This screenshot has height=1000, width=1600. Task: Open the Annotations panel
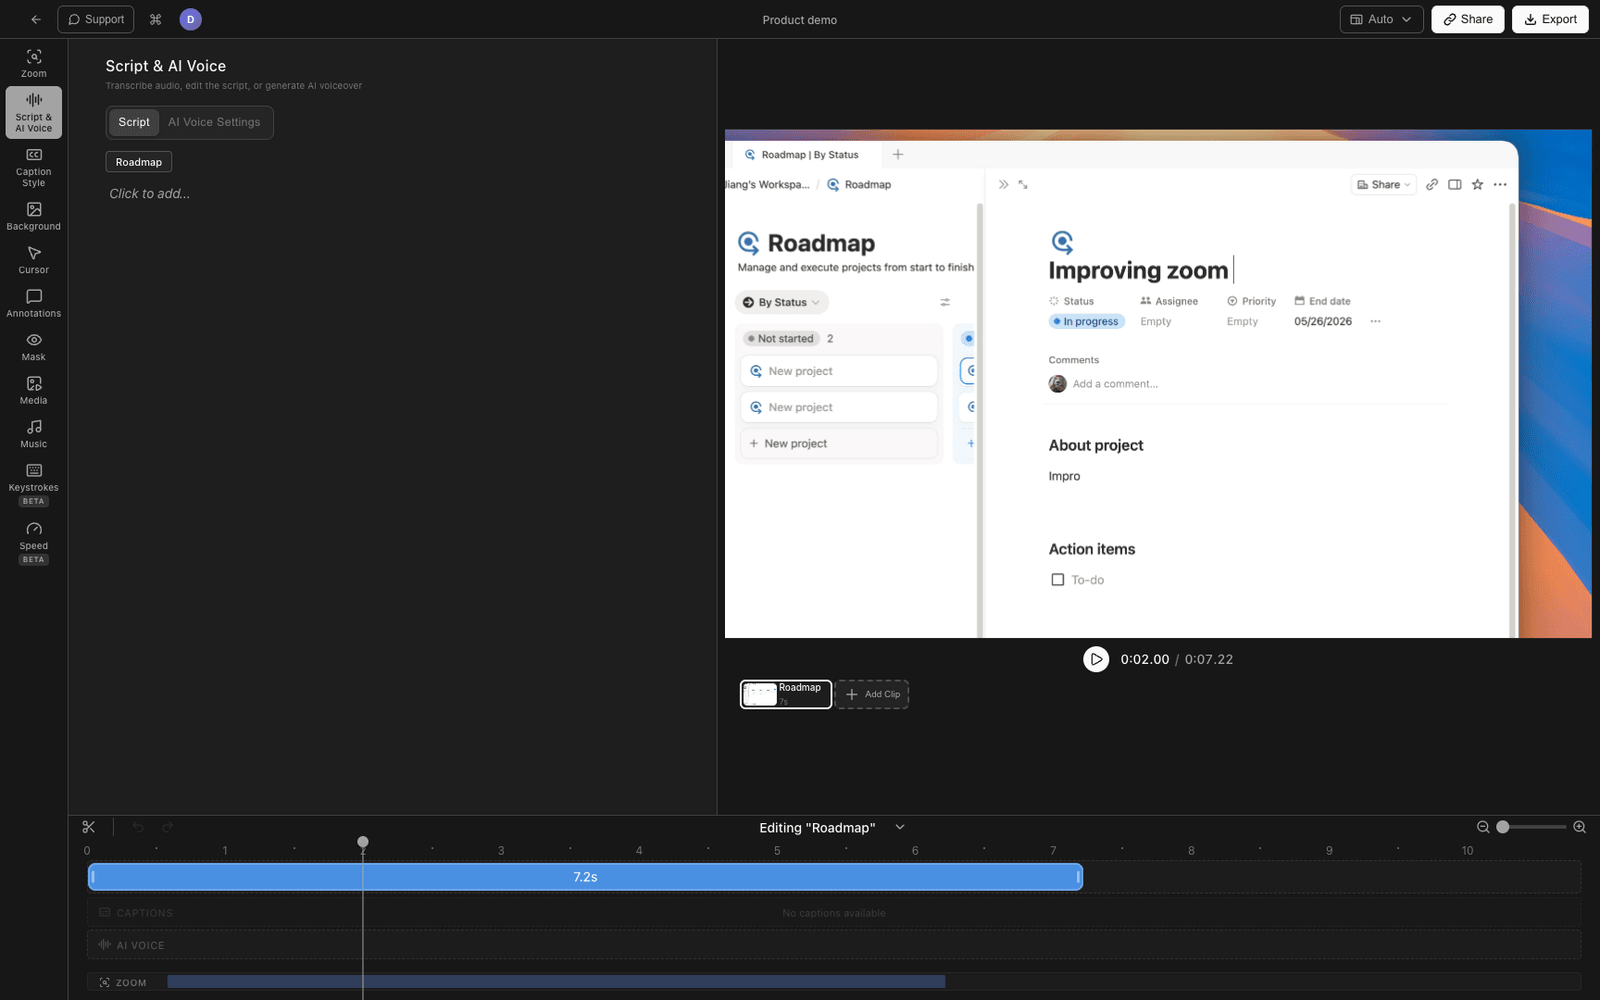point(34,303)
